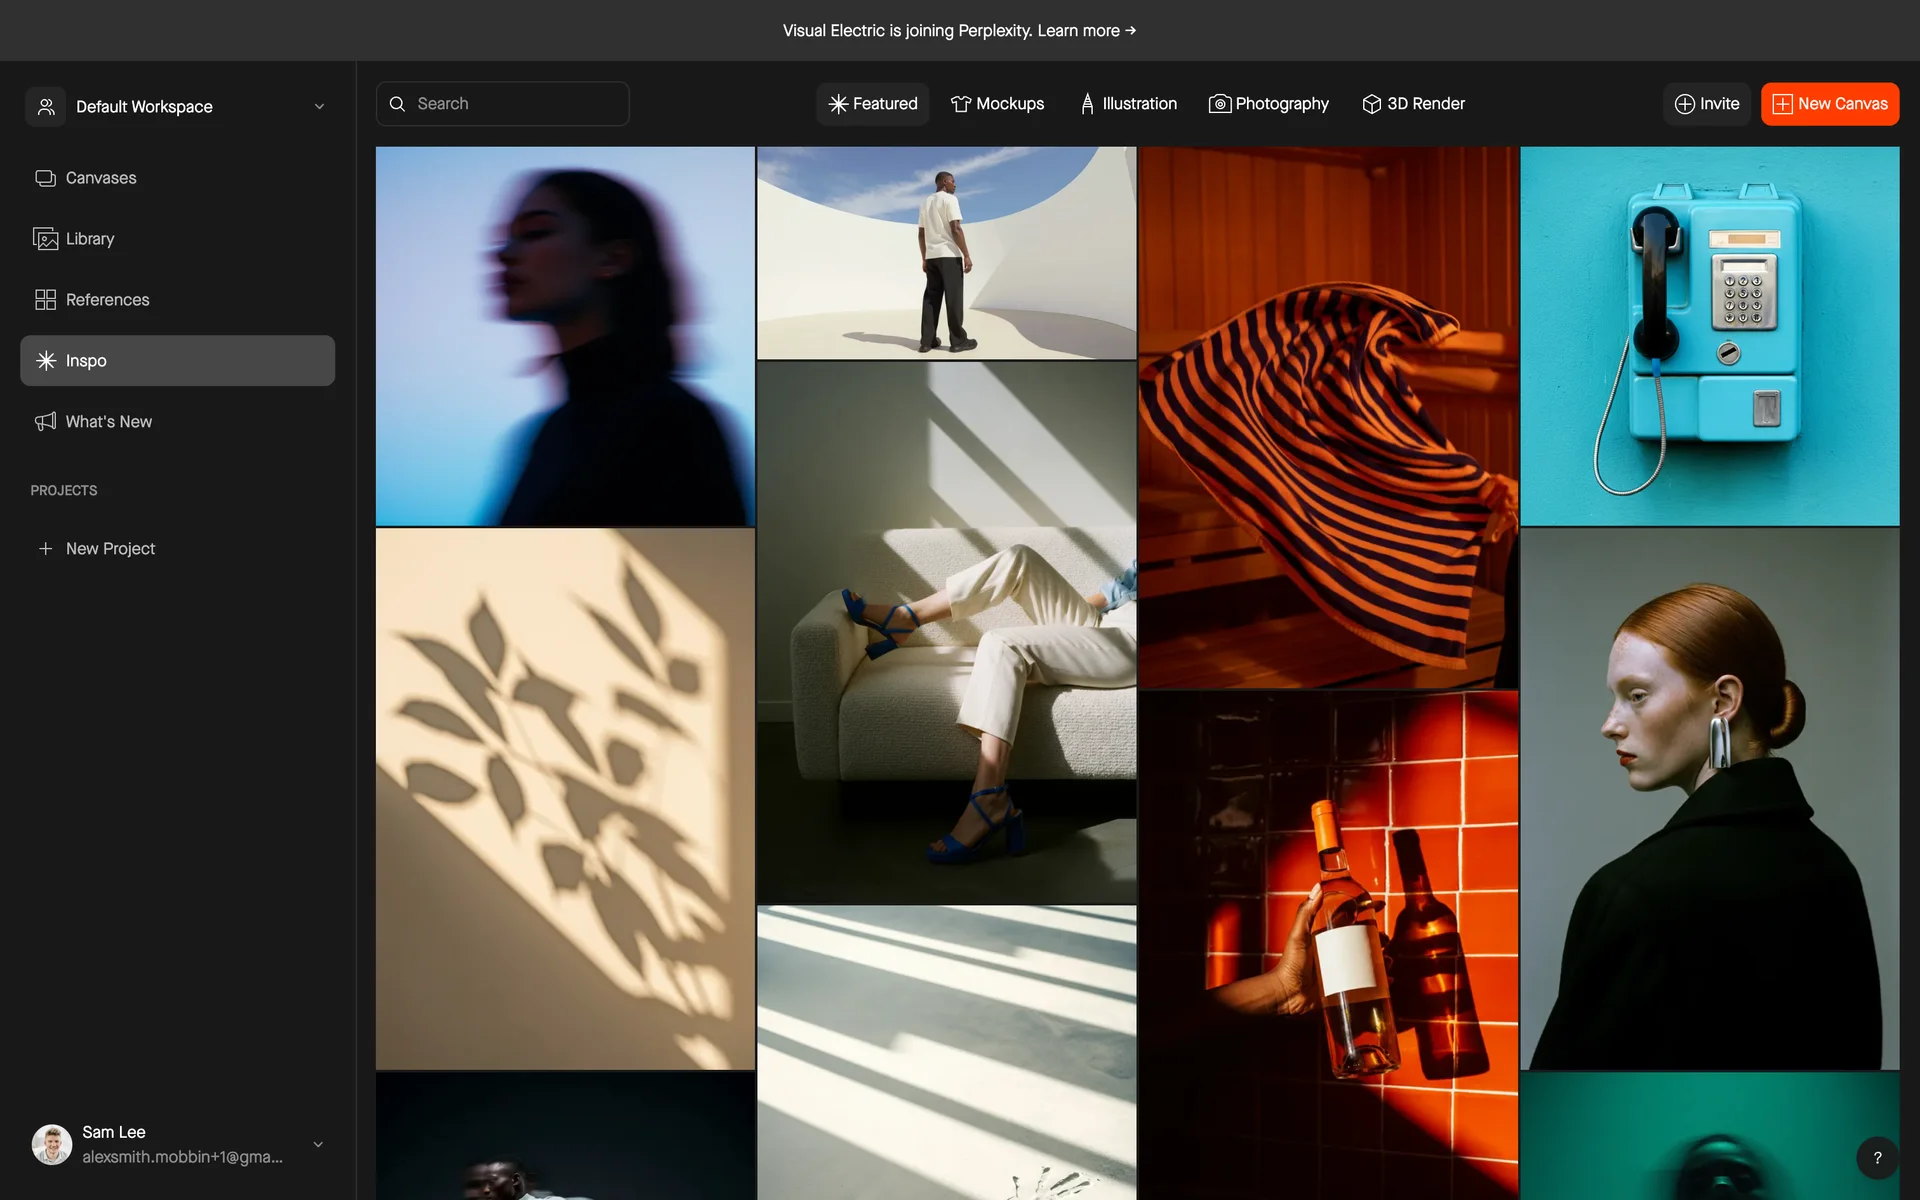
Task: Open the blue payphone image
Action: tap(1709, 336)
